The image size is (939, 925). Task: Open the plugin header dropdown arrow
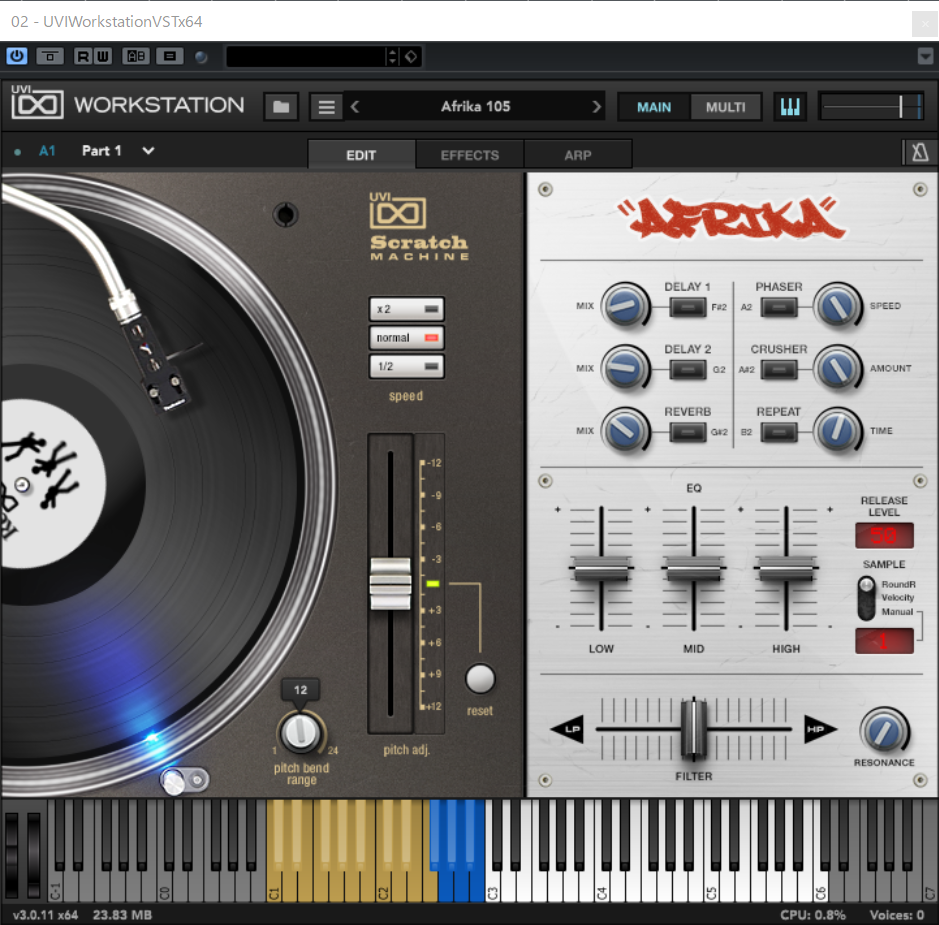pyautogui.click(x=925, y=56)
